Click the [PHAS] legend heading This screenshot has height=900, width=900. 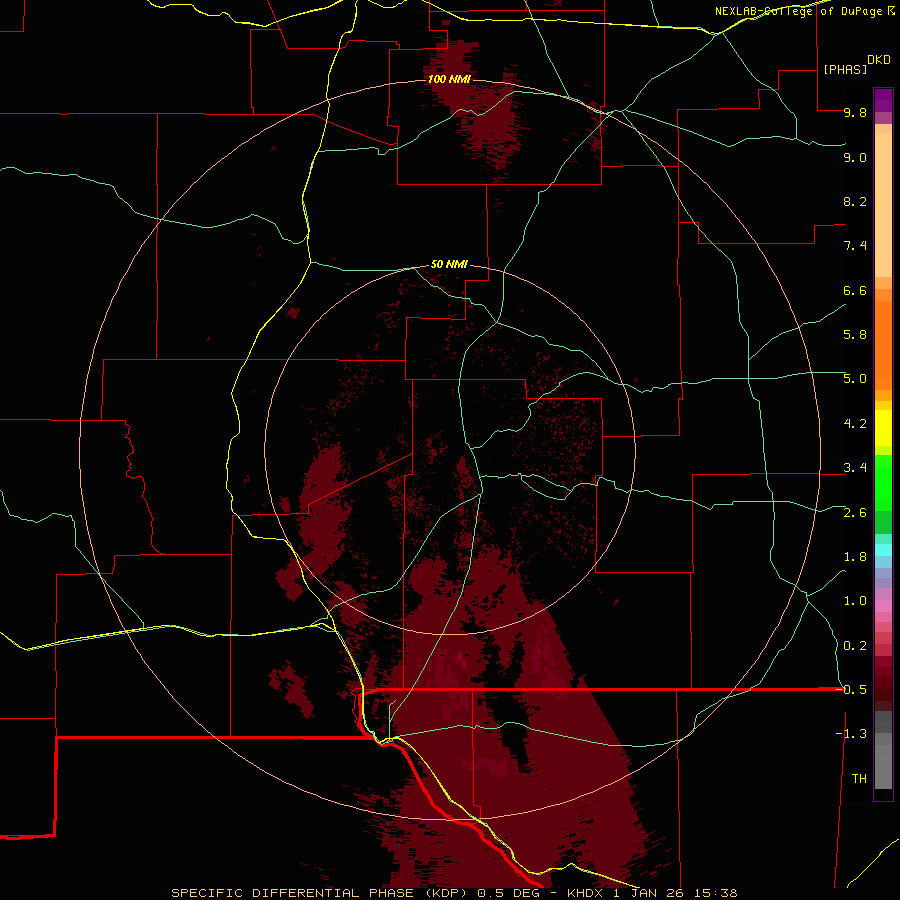pos(845,69)
